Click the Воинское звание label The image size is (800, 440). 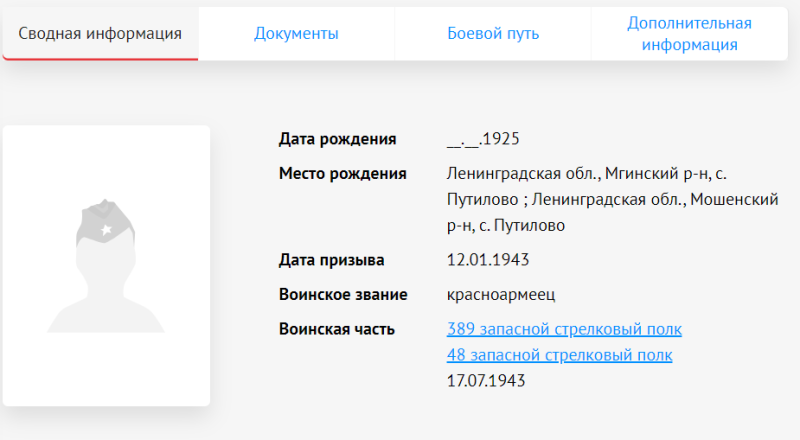point(343,294)
